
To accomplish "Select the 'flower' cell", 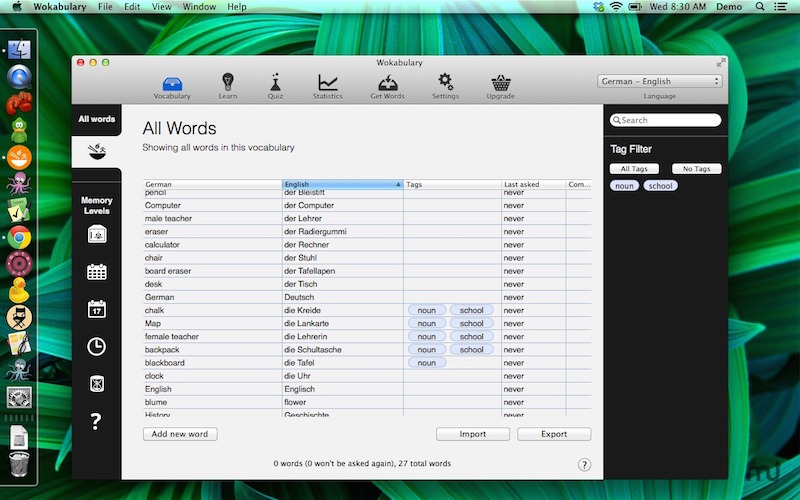I will (342, 403).
